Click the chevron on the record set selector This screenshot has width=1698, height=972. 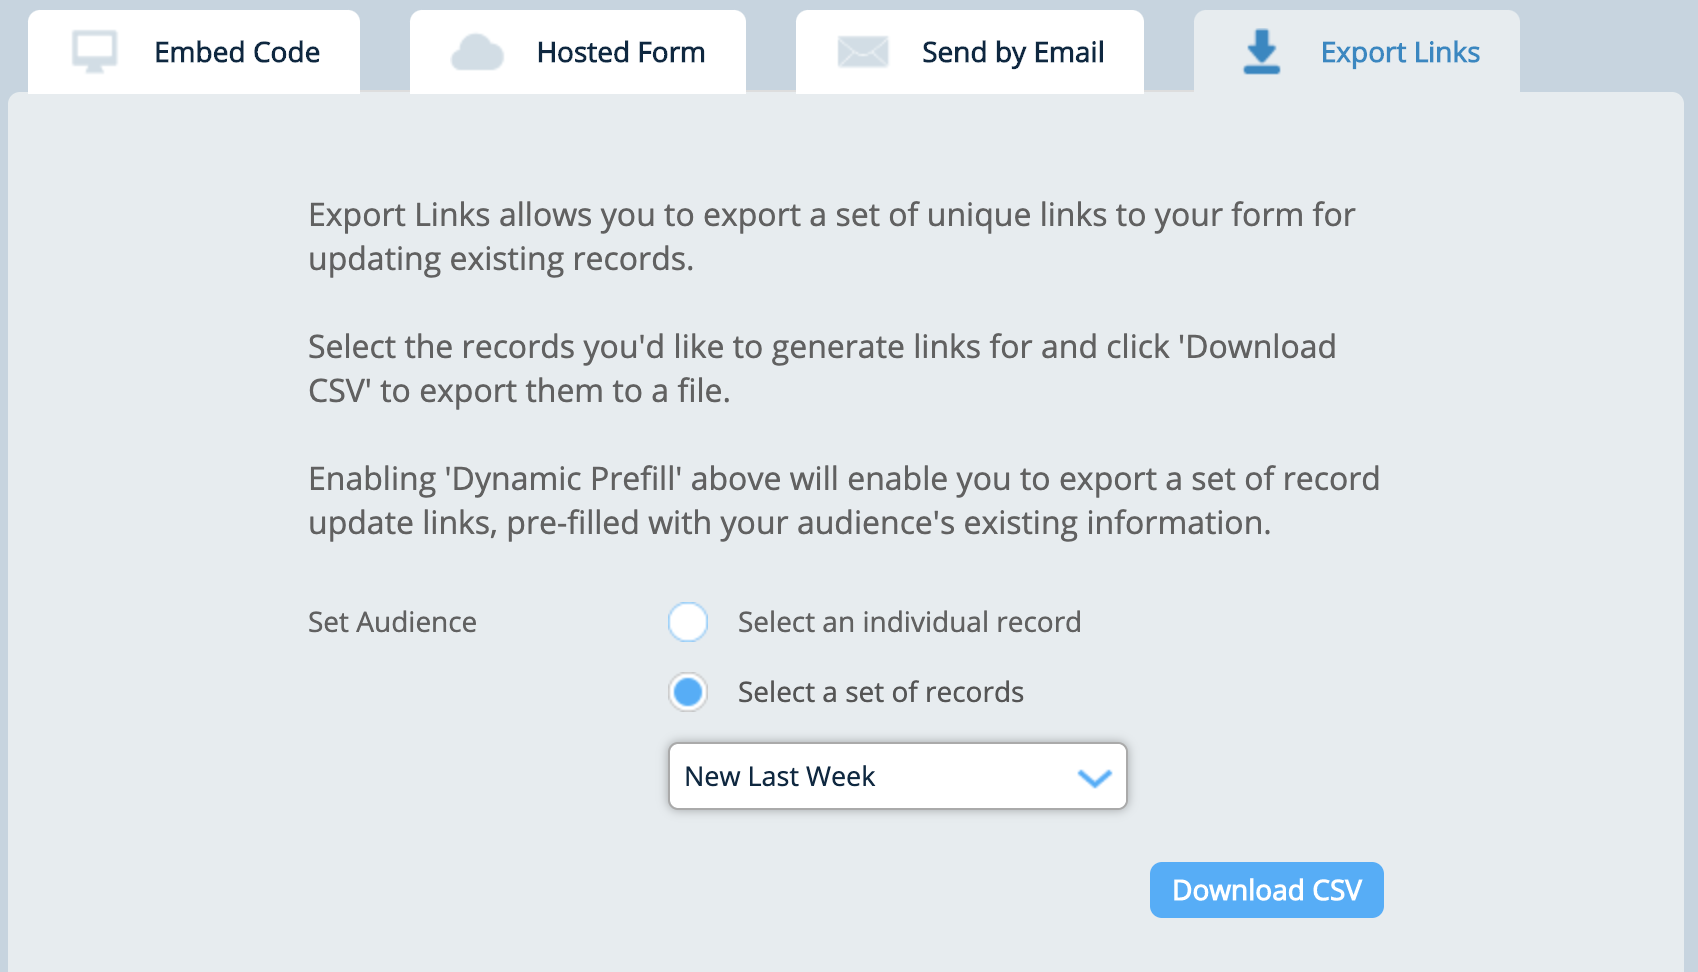[x=1092, y=776]
